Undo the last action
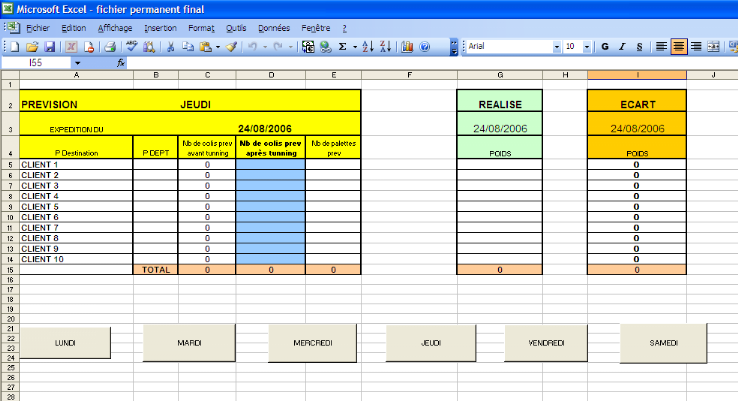Image resolution: width=738 pixels, height=401 pixels. click(x=253, y=47)
